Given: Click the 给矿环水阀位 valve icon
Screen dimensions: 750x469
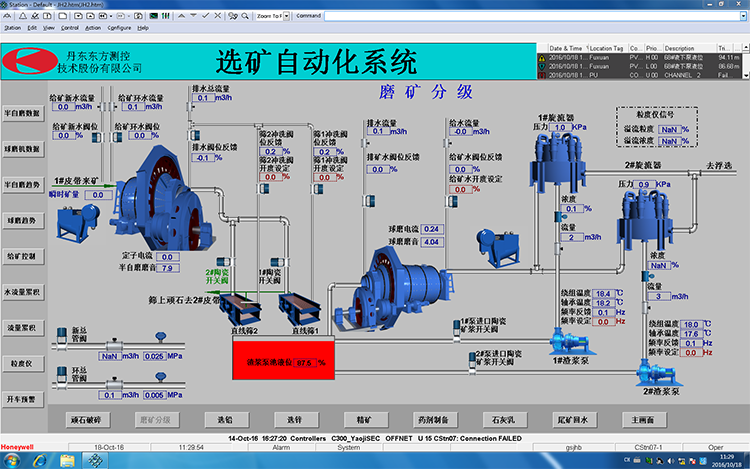Looking at the screenshot, I should pos(117,137).
